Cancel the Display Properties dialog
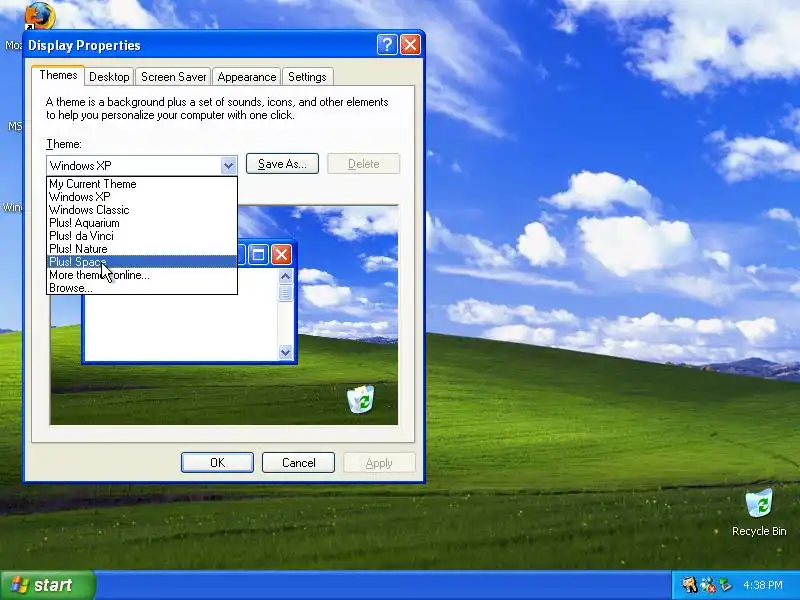 click(298, 463)
